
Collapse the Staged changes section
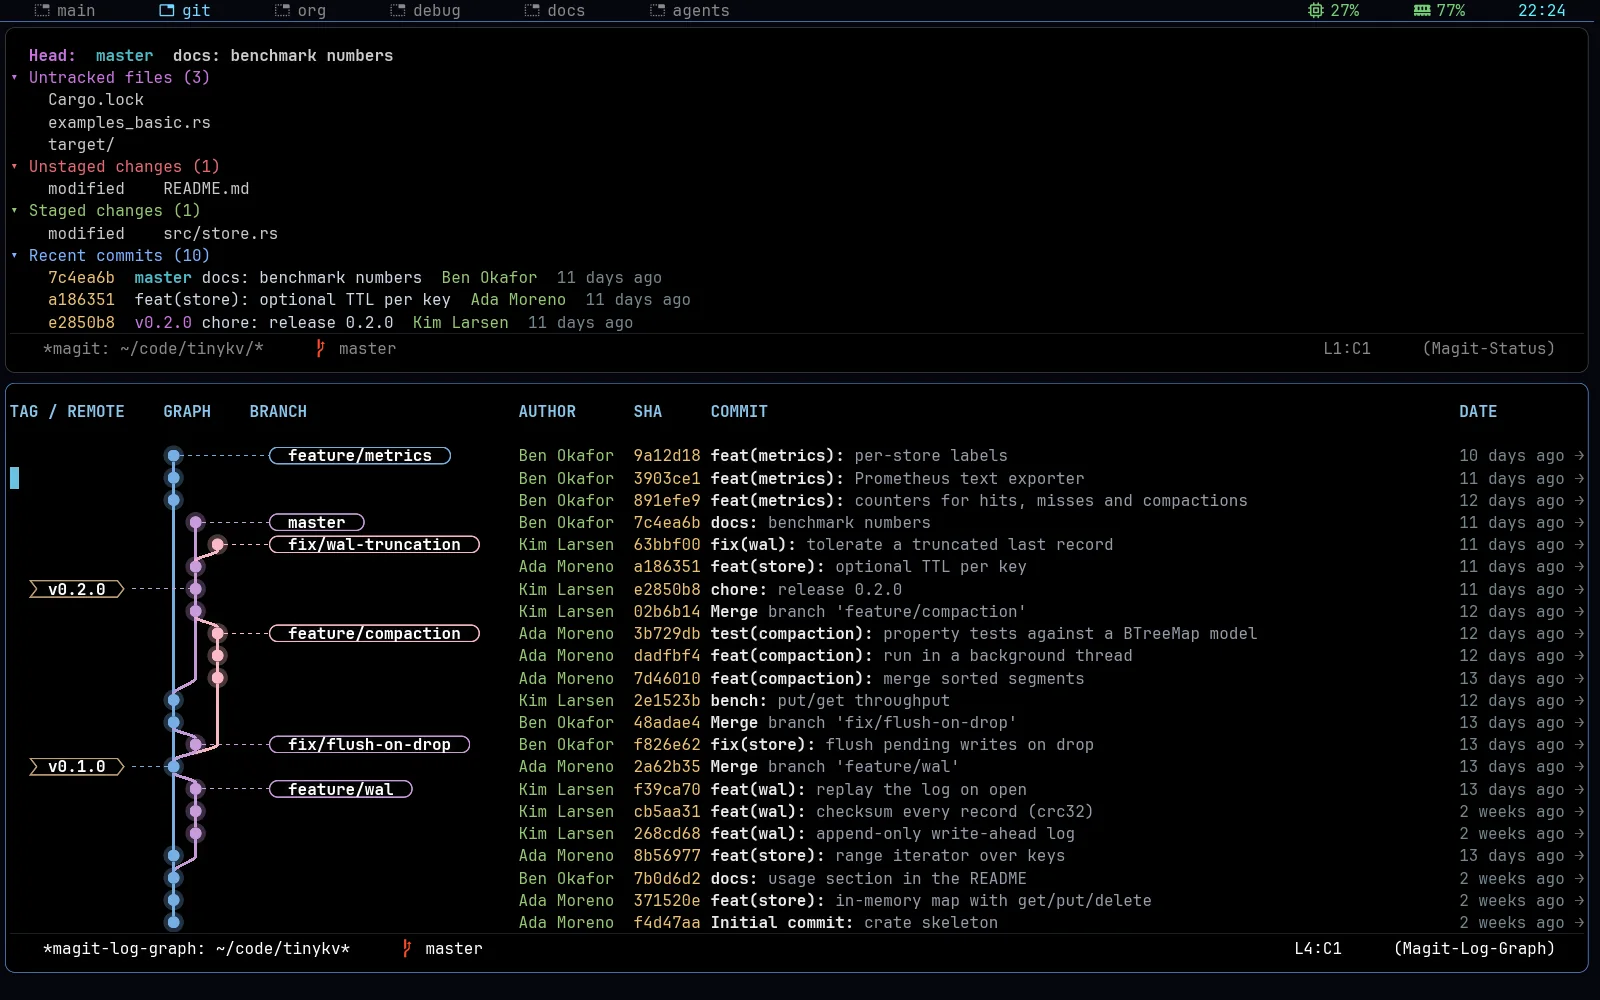[14, 210]
